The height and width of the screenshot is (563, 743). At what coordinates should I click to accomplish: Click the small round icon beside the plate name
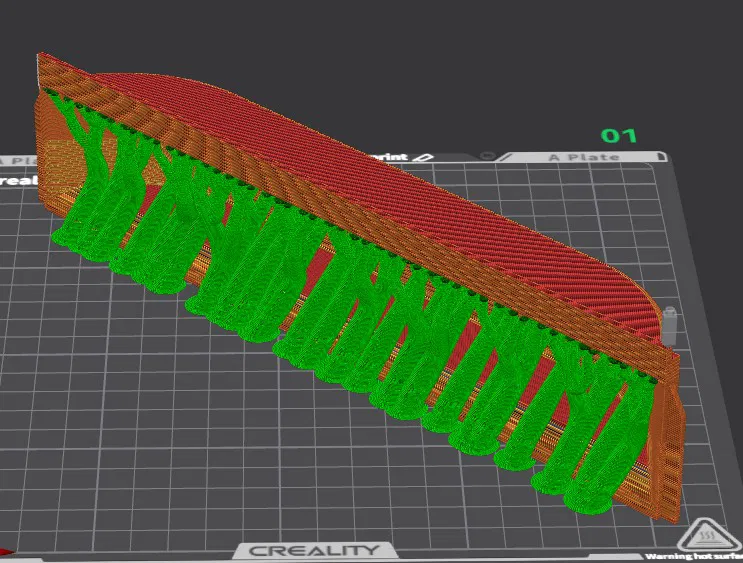click(488, 155)
